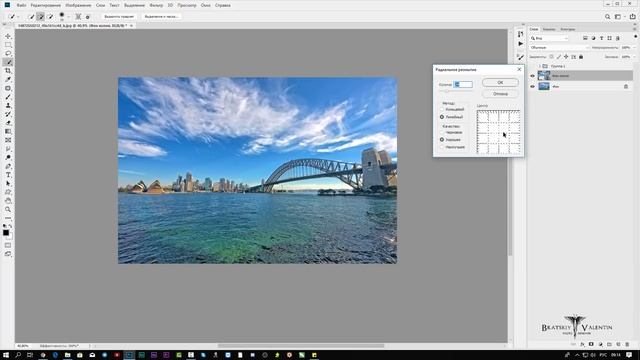The image size is (640, 360).
Task: Open the layer filter kind dropdown
Action: [x=549, y=38]
